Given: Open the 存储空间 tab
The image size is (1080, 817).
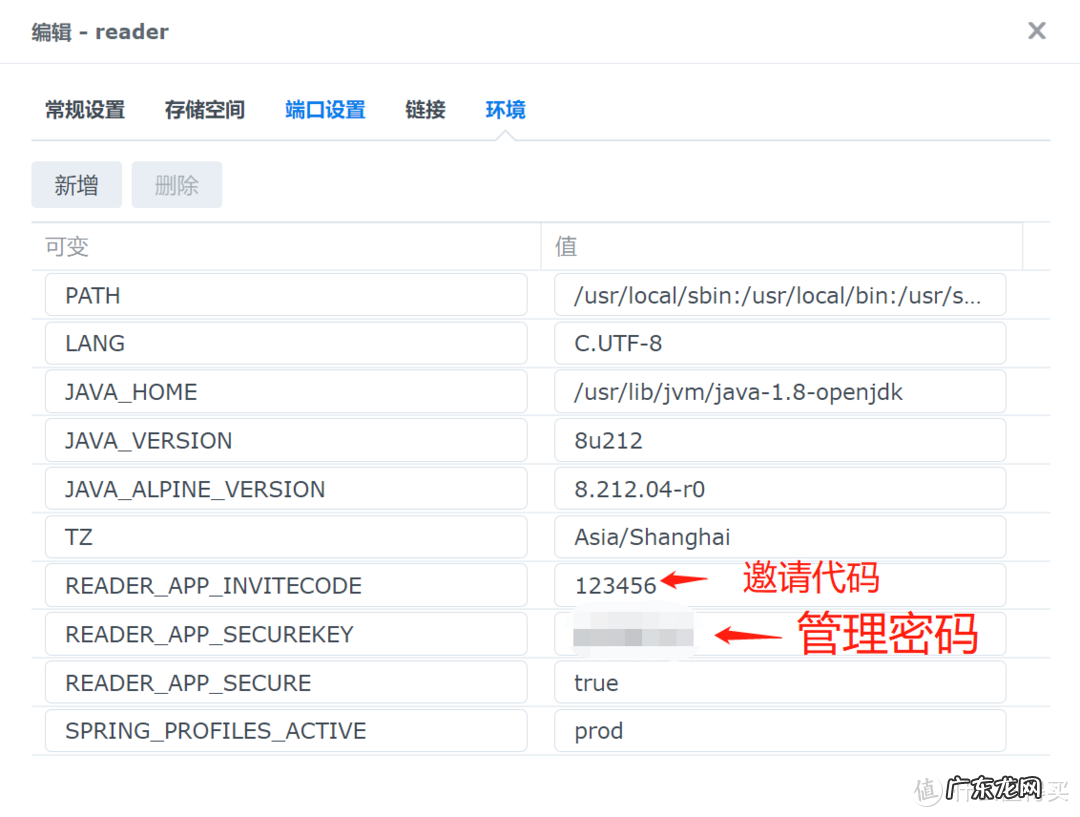Looking at the screenshot, I should (204, 110).
